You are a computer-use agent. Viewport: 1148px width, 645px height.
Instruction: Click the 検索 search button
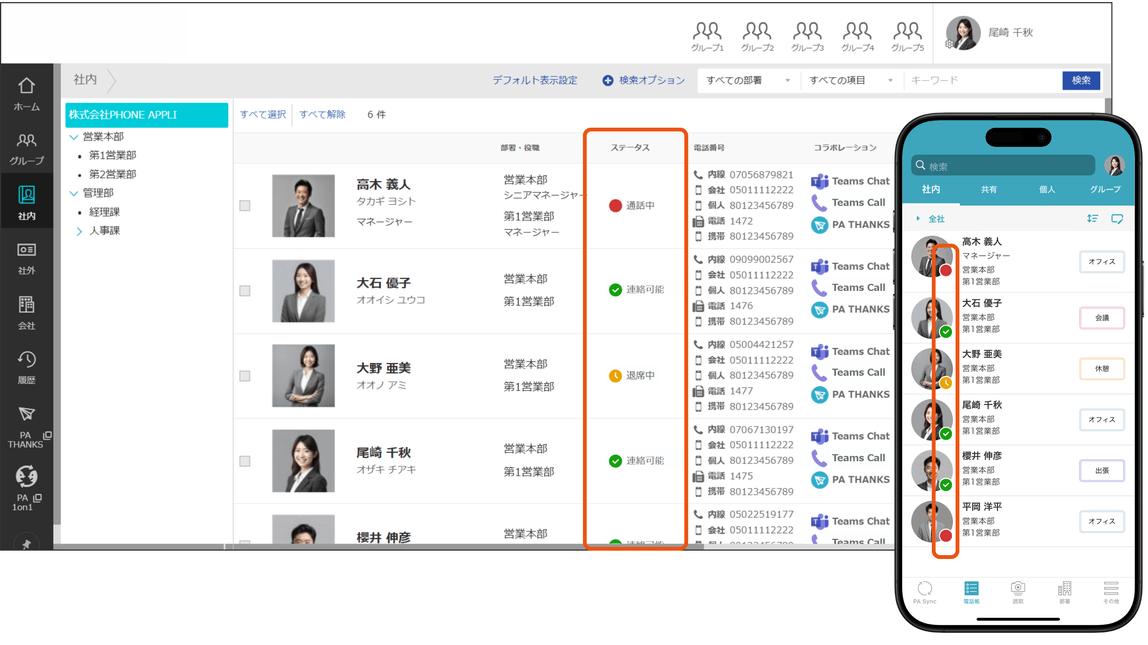(x=1081, y=81)
